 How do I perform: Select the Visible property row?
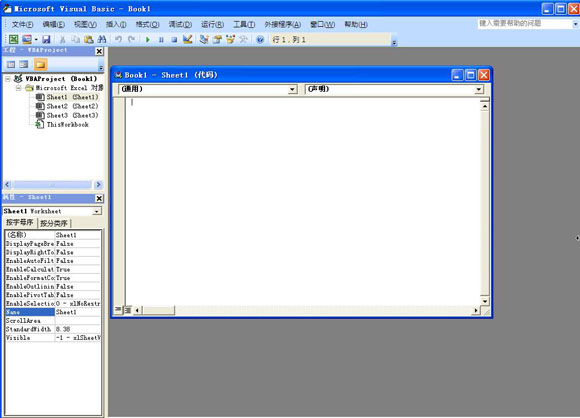pos(53,338)
